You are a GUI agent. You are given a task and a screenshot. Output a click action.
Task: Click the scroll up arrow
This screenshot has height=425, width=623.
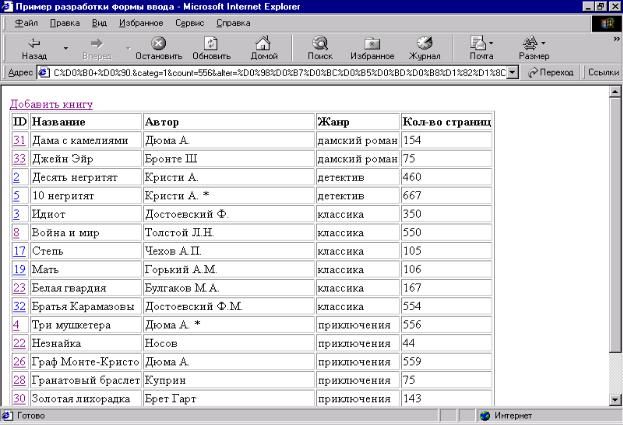615,91
